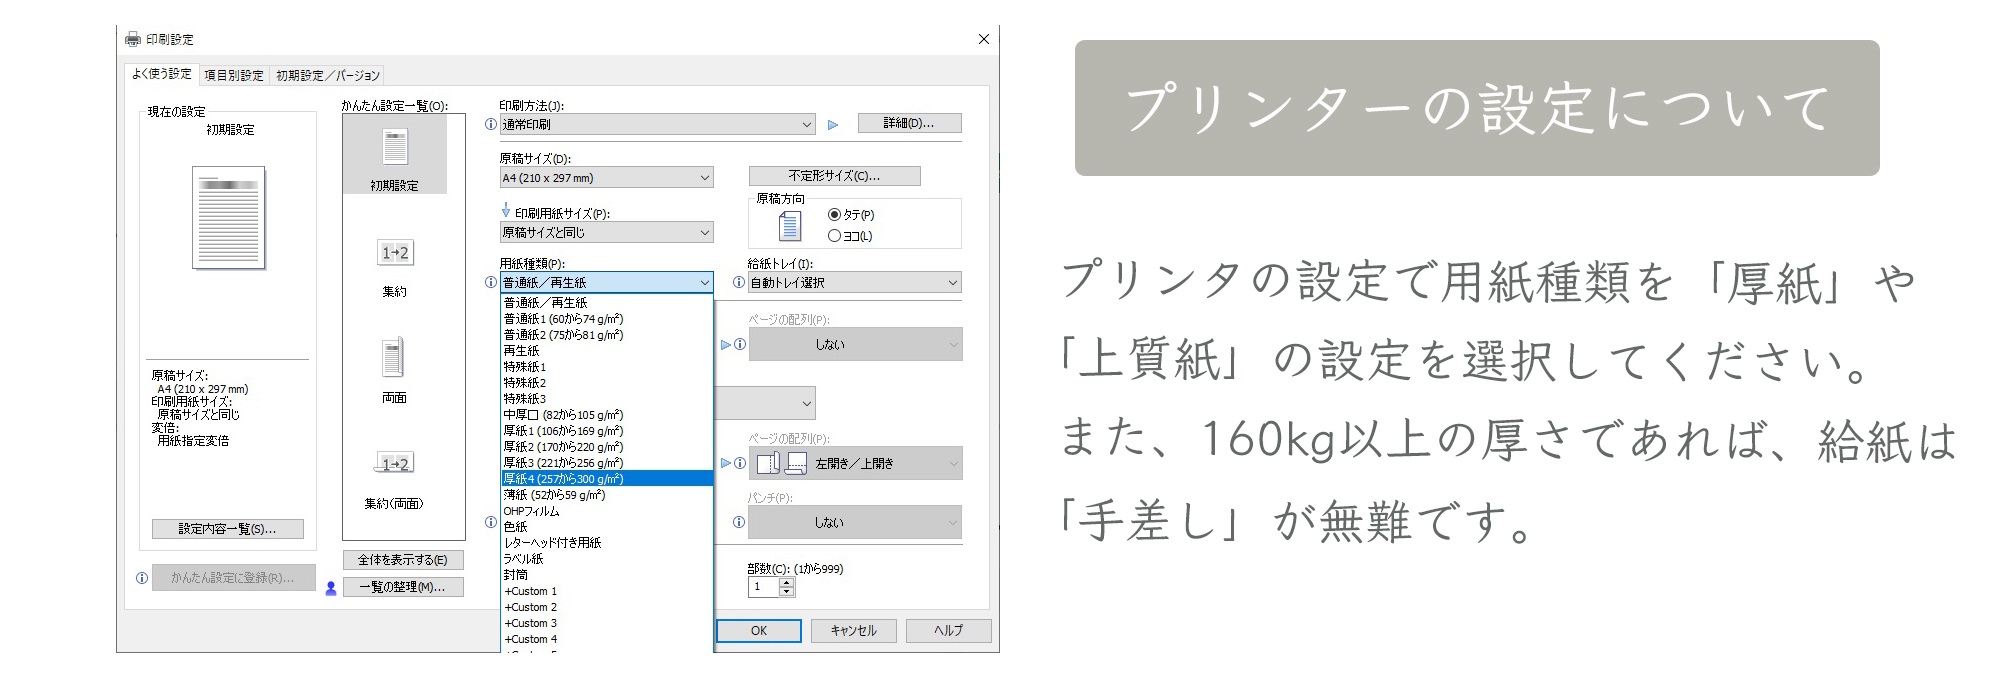Click the blue arrow next to 印刷方法
The height and width of the screenshot is (690, 2000).
(833, 125)
